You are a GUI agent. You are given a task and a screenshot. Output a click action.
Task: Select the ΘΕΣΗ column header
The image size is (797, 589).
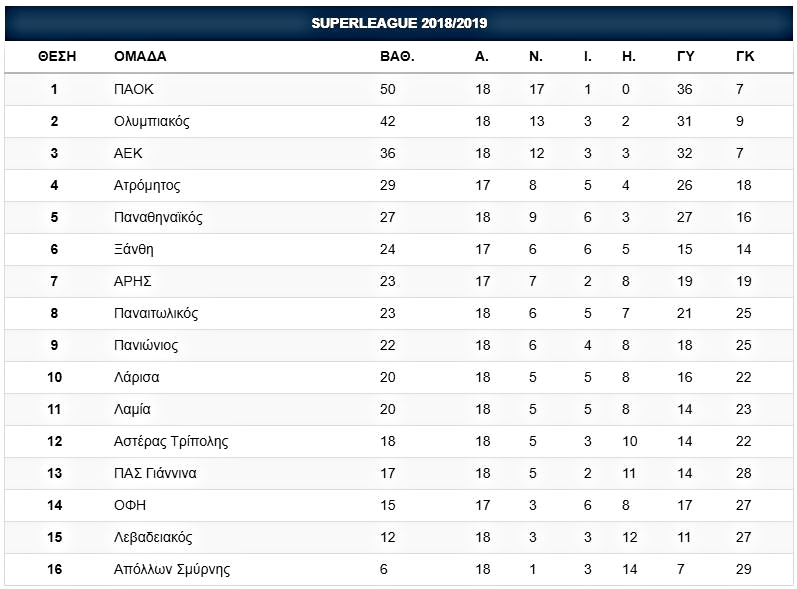57,56
